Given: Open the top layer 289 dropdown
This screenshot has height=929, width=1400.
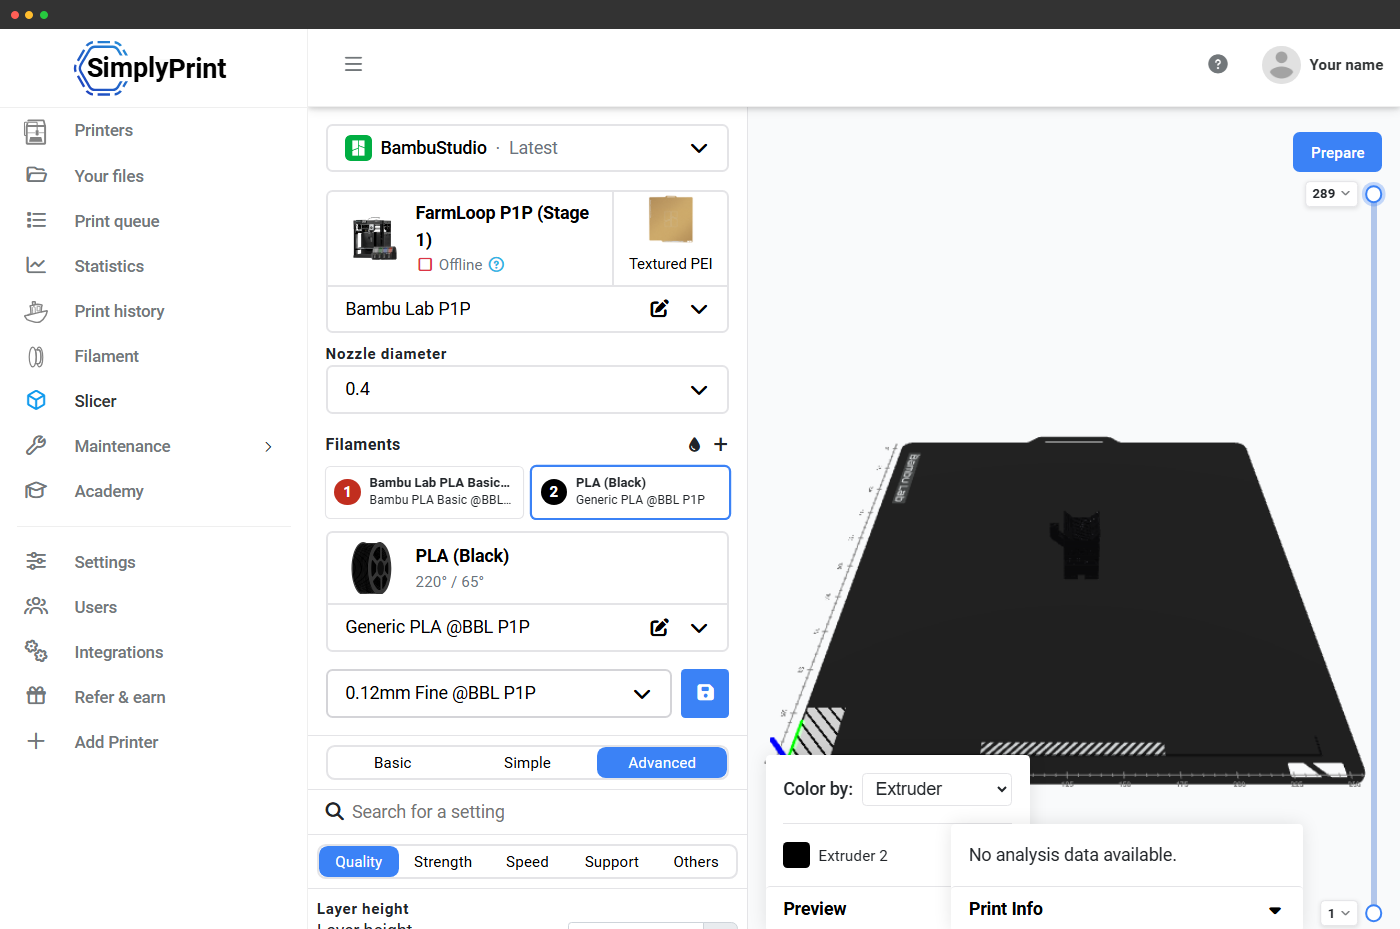Looking at the screenshot, I should pyautogui.click(x=1331, y=194).
